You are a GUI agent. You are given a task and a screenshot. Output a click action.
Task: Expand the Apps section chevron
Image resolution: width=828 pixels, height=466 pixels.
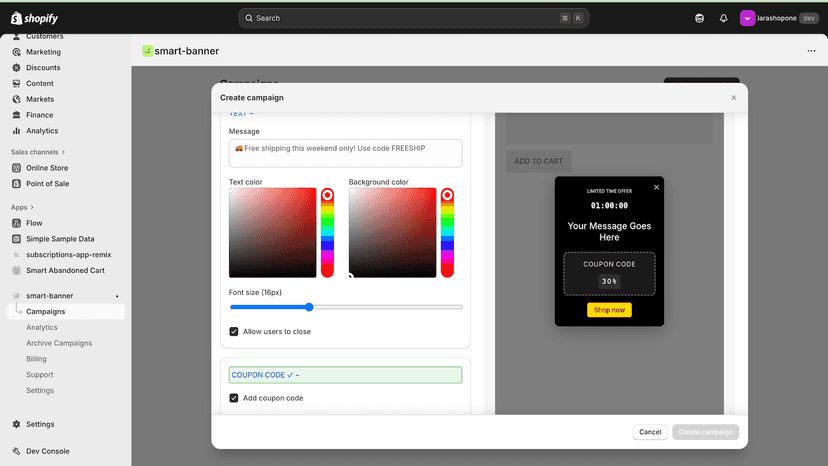click(x=32, y=207)
